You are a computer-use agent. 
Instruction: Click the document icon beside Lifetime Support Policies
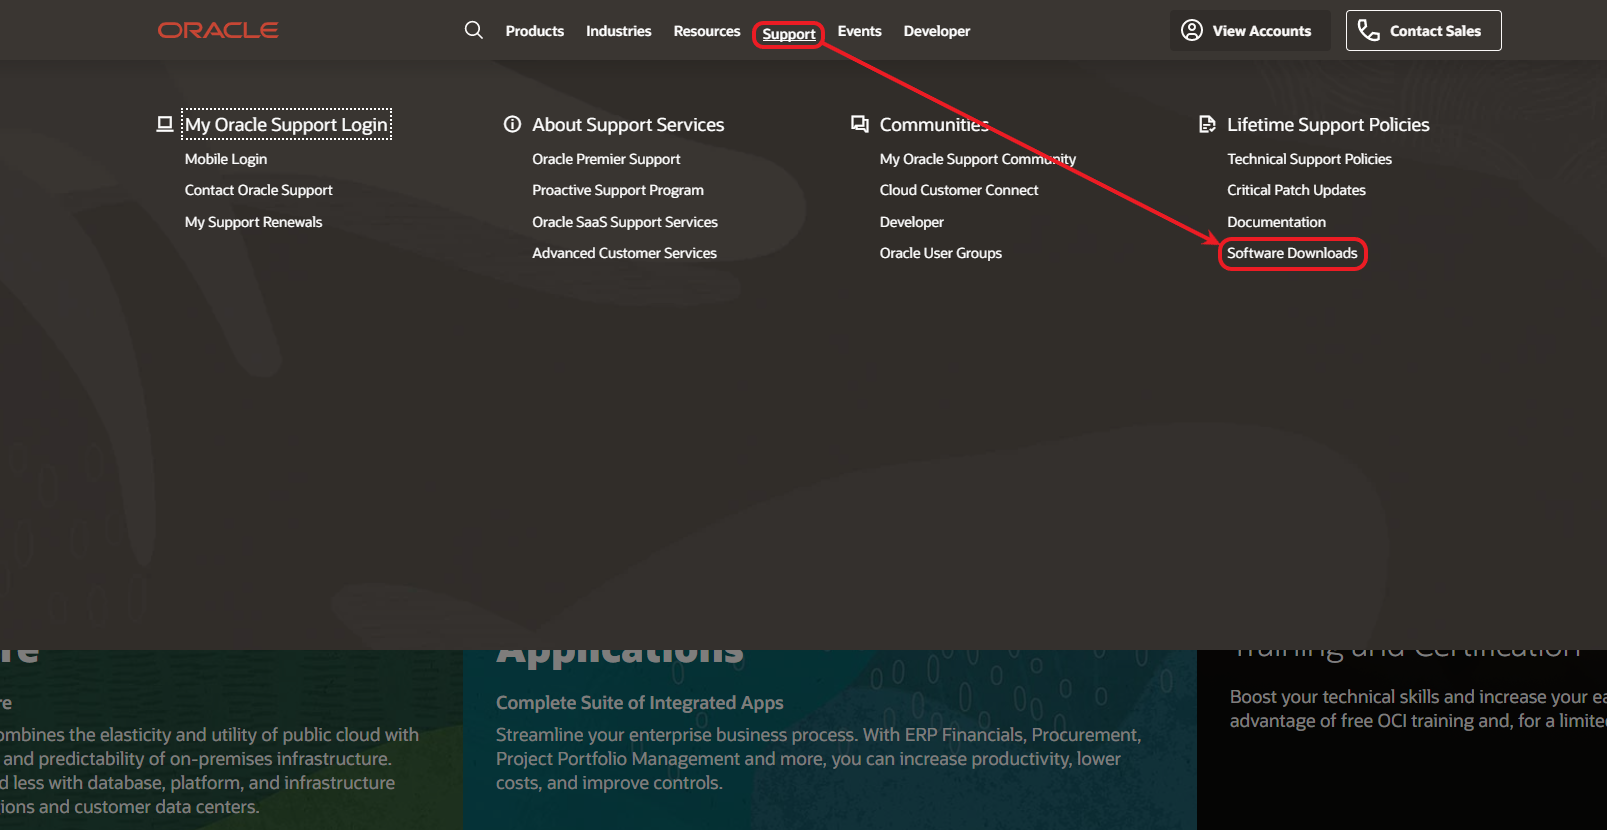(1207, 124)
